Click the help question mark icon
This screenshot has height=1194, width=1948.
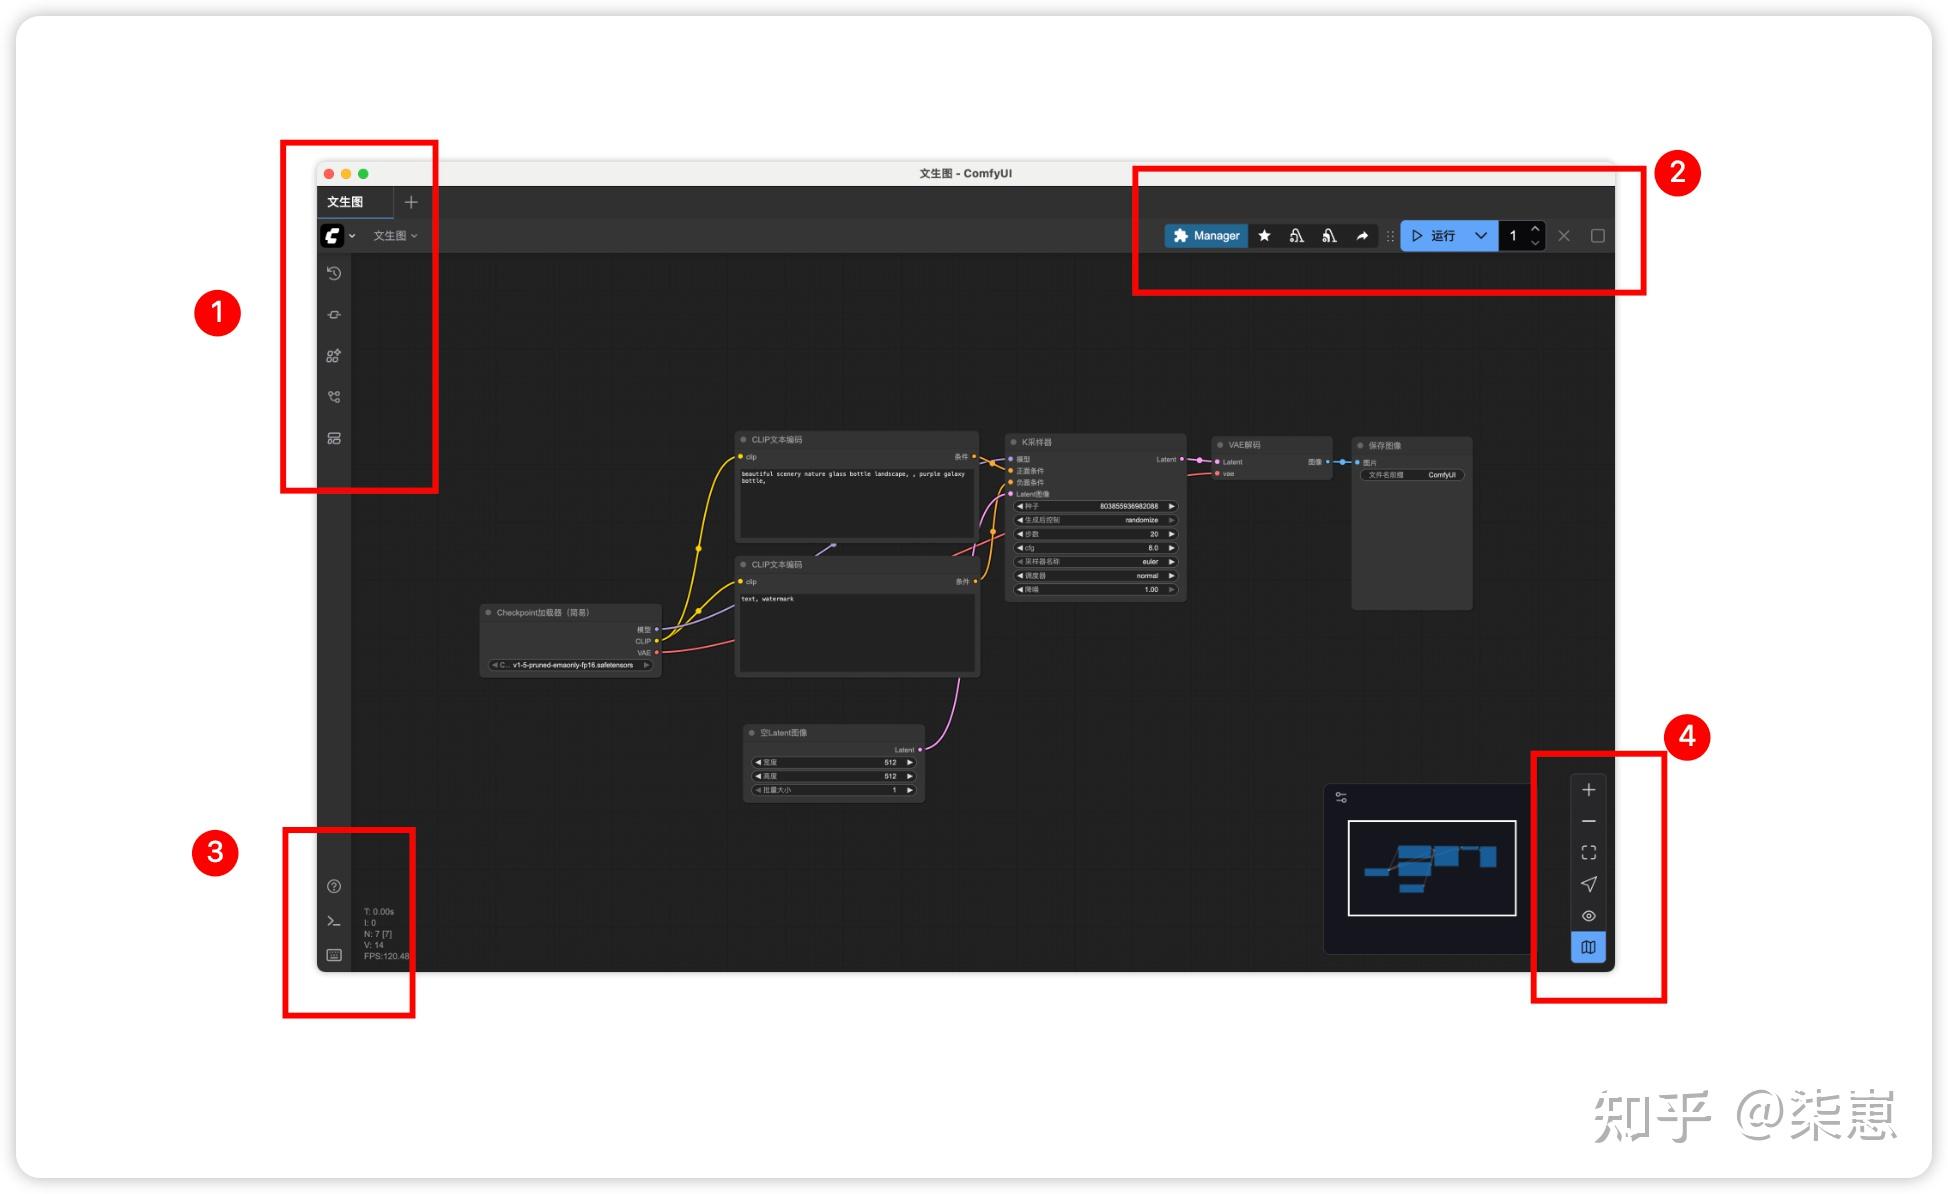334,887
